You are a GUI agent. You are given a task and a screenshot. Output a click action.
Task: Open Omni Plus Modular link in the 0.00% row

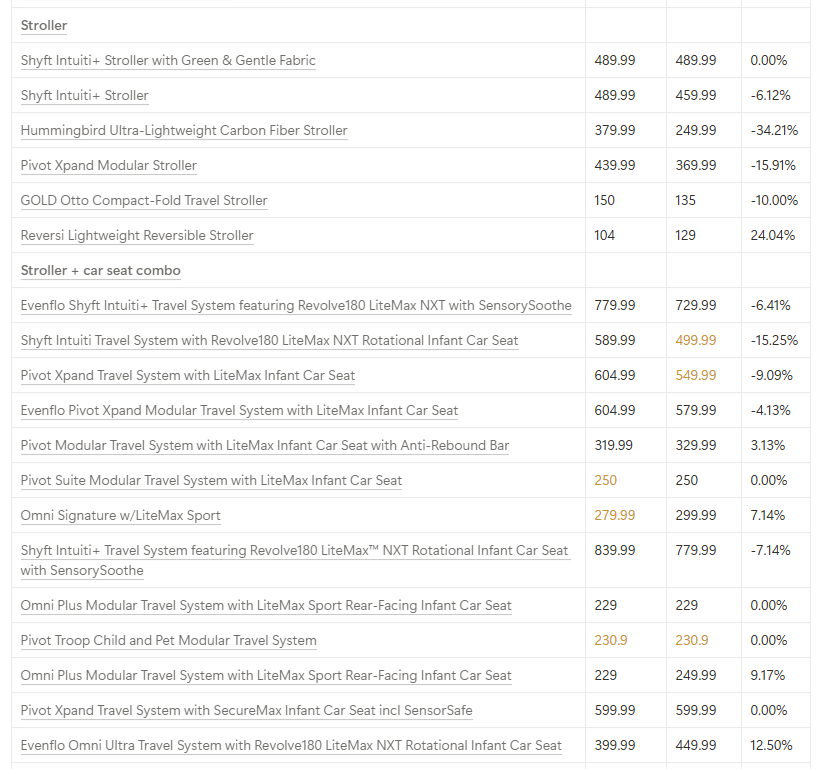point(266,606)
